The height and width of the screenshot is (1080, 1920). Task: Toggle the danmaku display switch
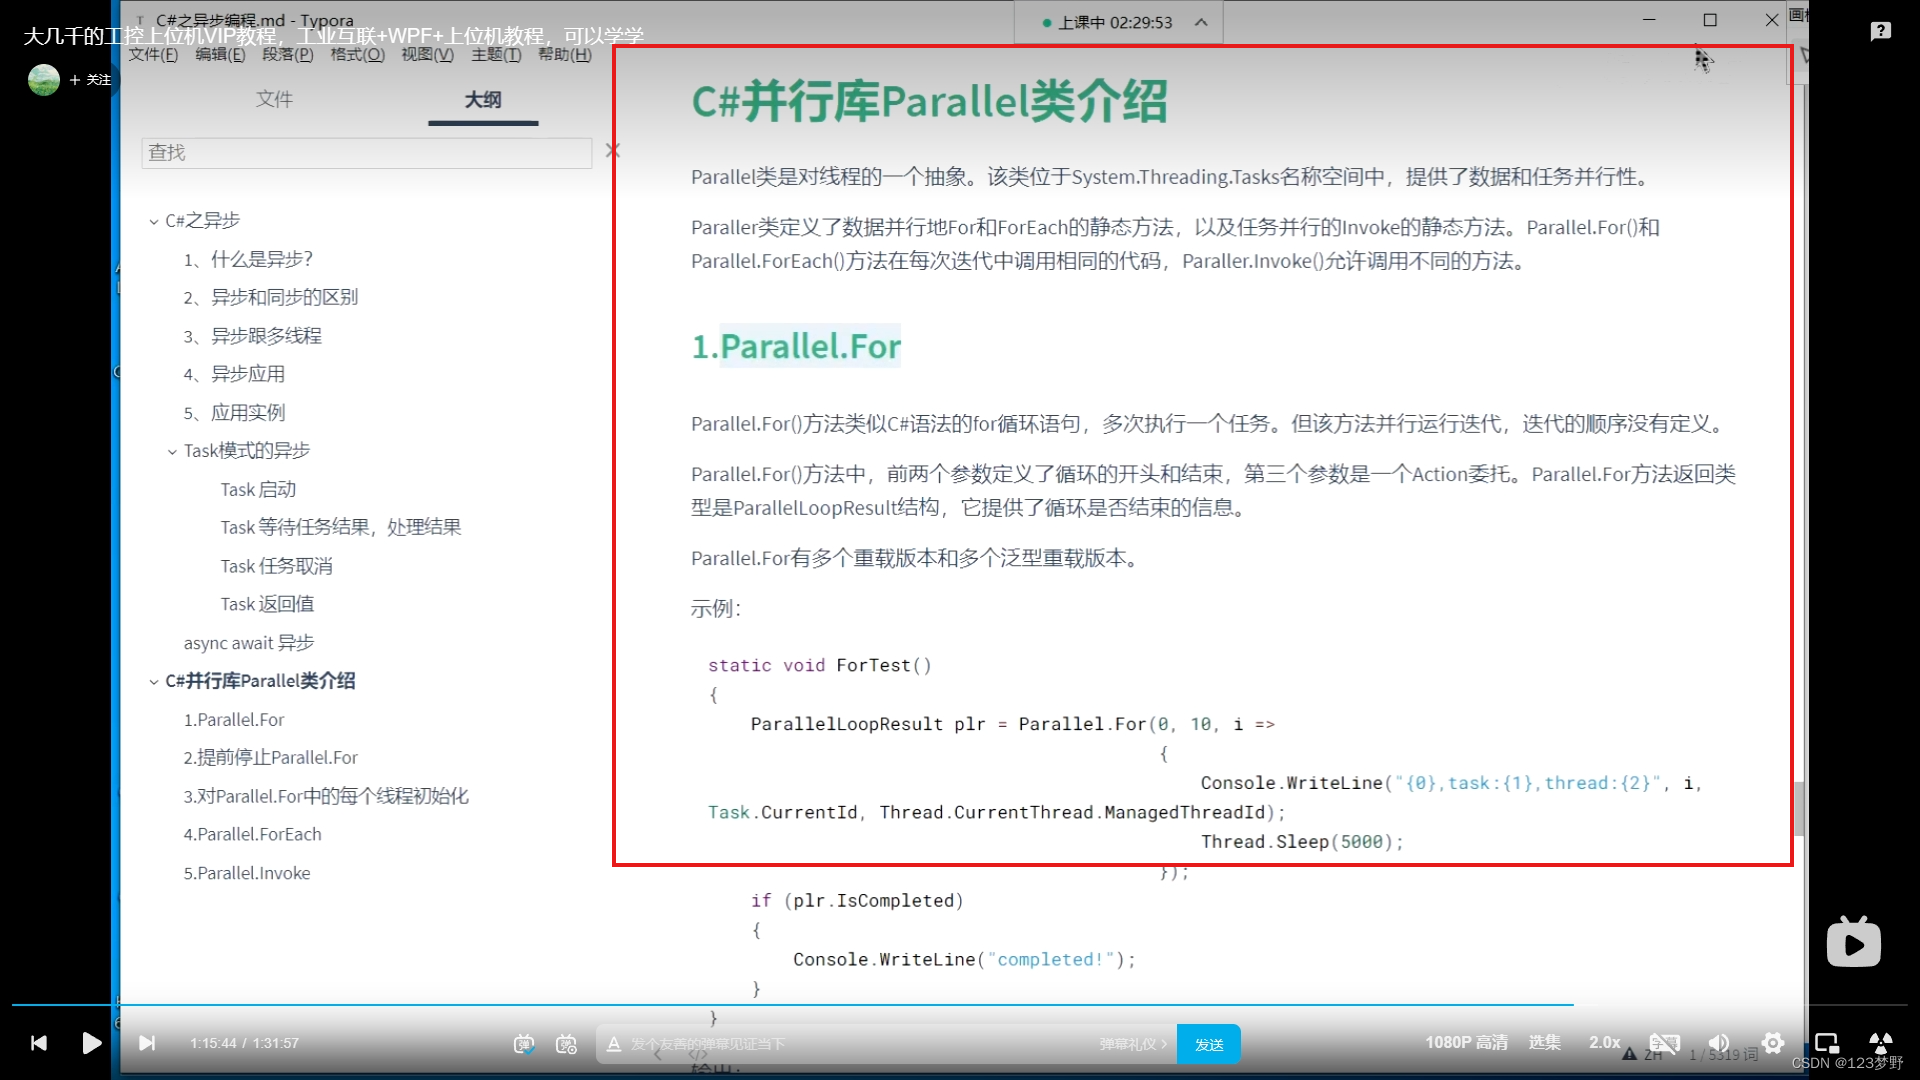[x=524, y=1044]
